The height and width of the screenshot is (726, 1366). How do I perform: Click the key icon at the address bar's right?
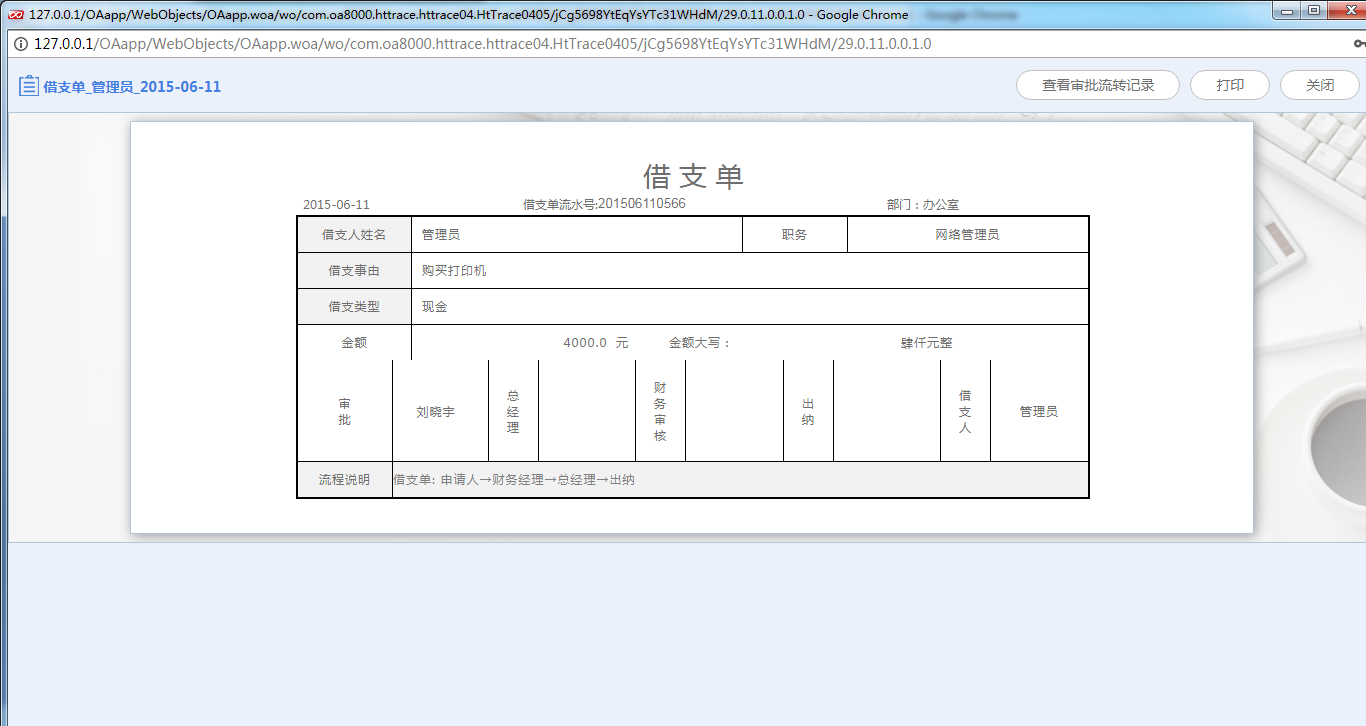(x=1358, y=44)
